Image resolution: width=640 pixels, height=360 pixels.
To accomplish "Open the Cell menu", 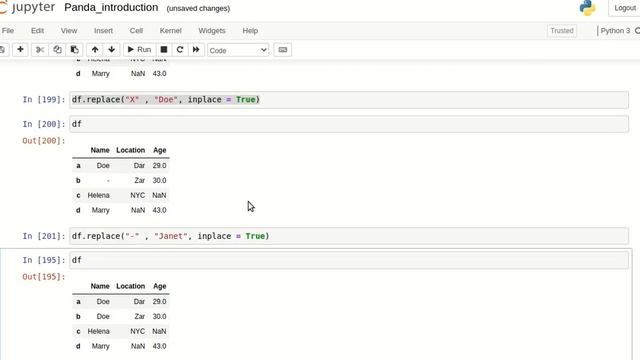I will click(x=136, y=31).
